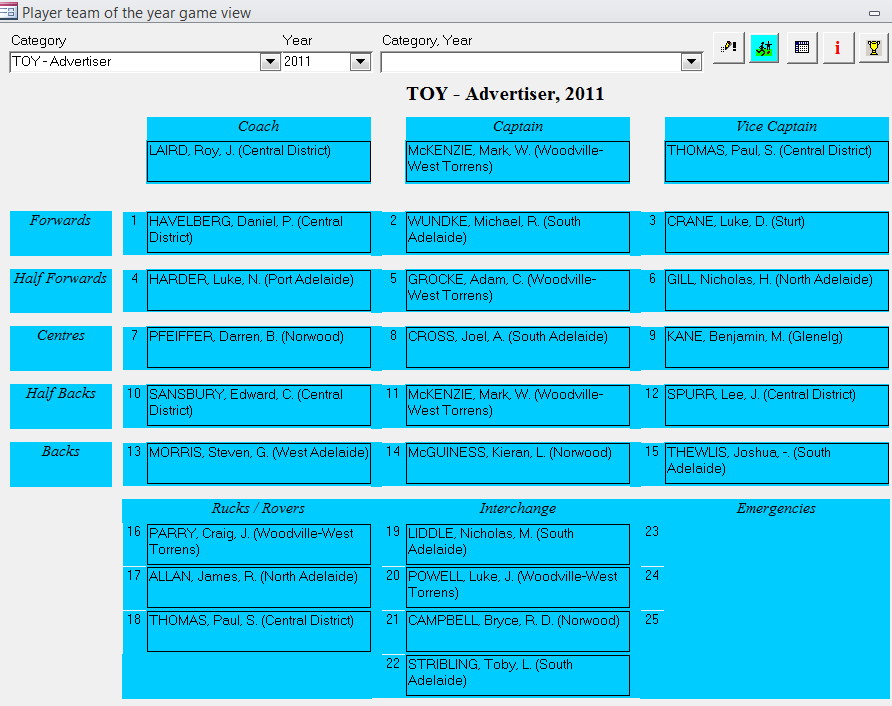Click the Captain column header

518,127
